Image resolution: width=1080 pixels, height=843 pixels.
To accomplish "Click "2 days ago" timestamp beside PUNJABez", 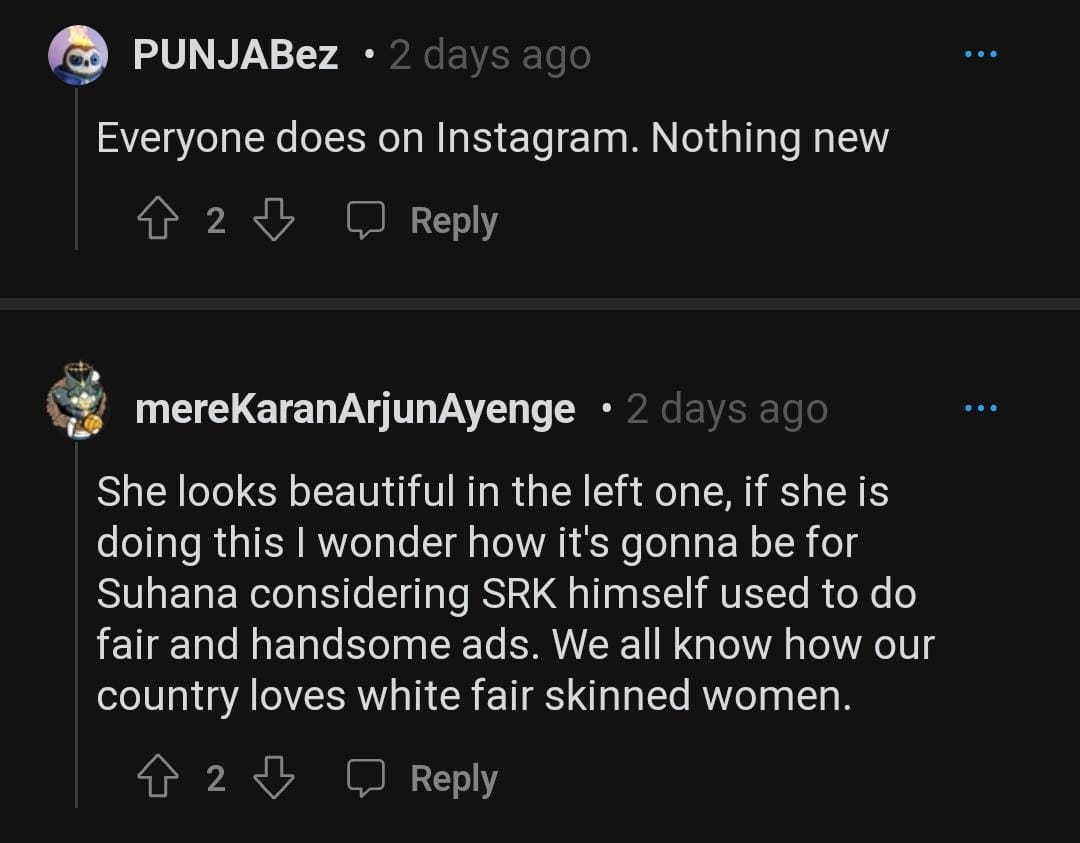I will [490, 56].
